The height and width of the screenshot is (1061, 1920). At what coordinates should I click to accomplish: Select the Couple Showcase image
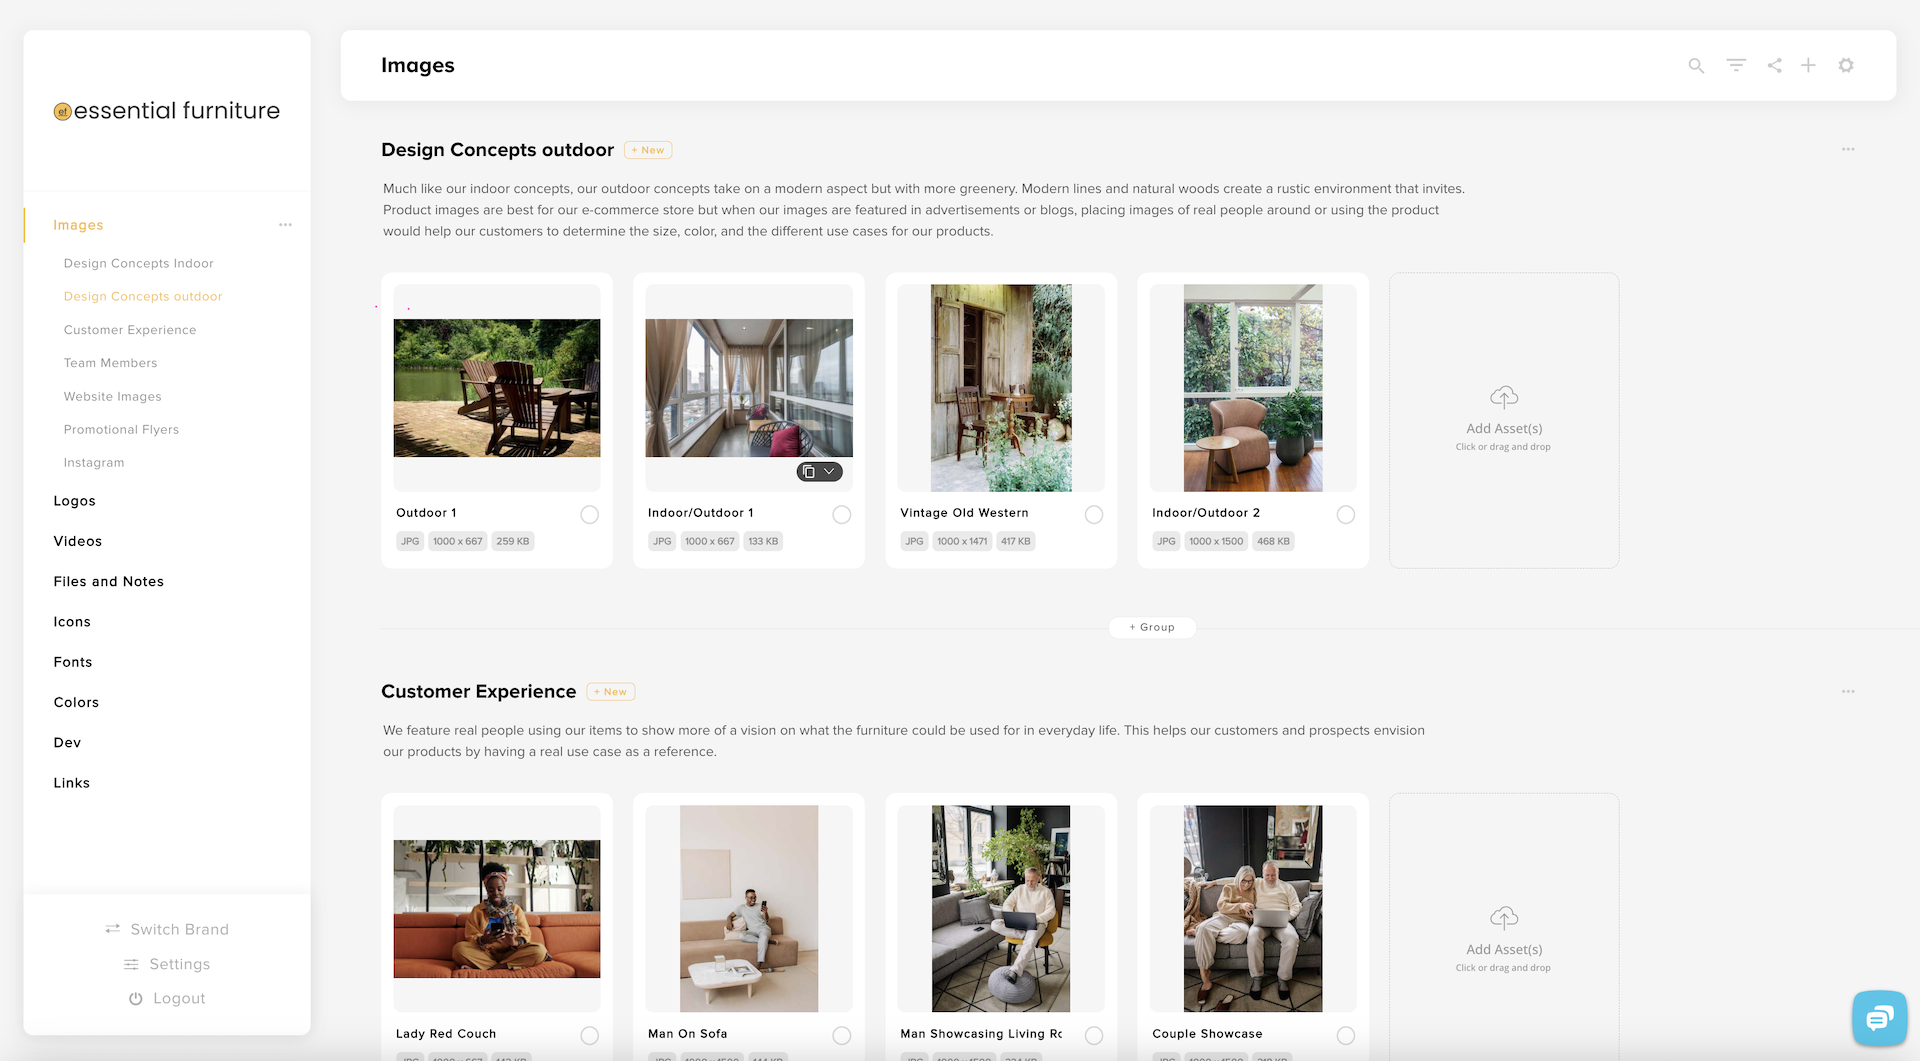click(x=1346, y=1036)
